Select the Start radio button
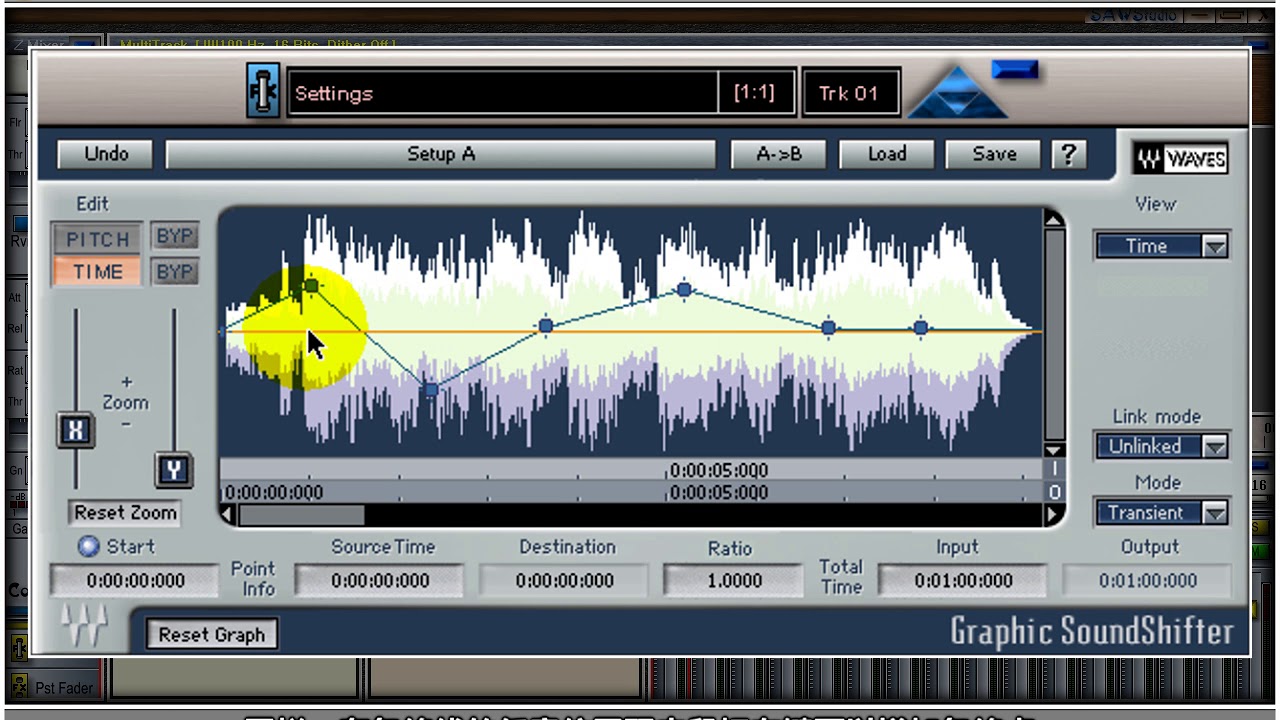The image size is (1280, 720). (x=89, y=547)
